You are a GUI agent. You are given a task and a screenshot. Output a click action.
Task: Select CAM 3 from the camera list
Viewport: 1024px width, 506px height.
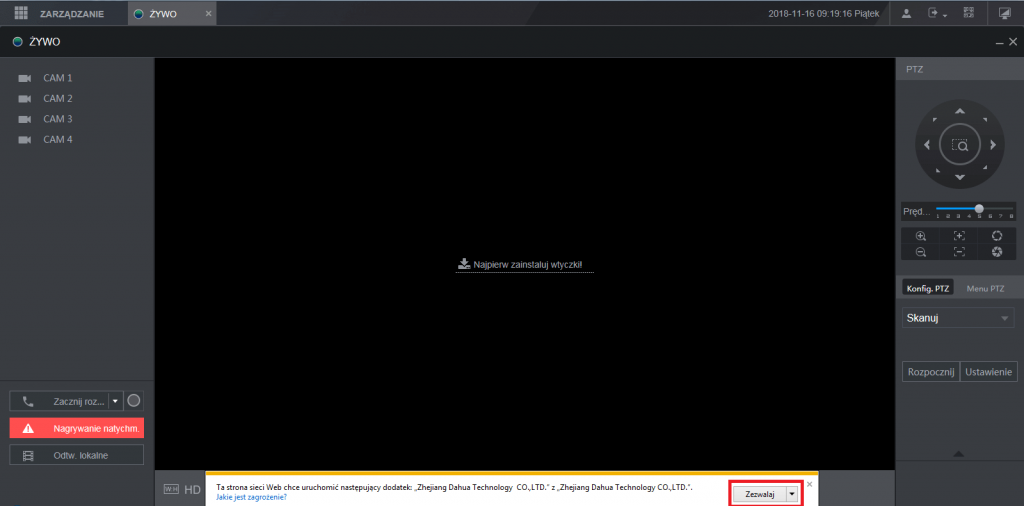[x=57, y=119]
